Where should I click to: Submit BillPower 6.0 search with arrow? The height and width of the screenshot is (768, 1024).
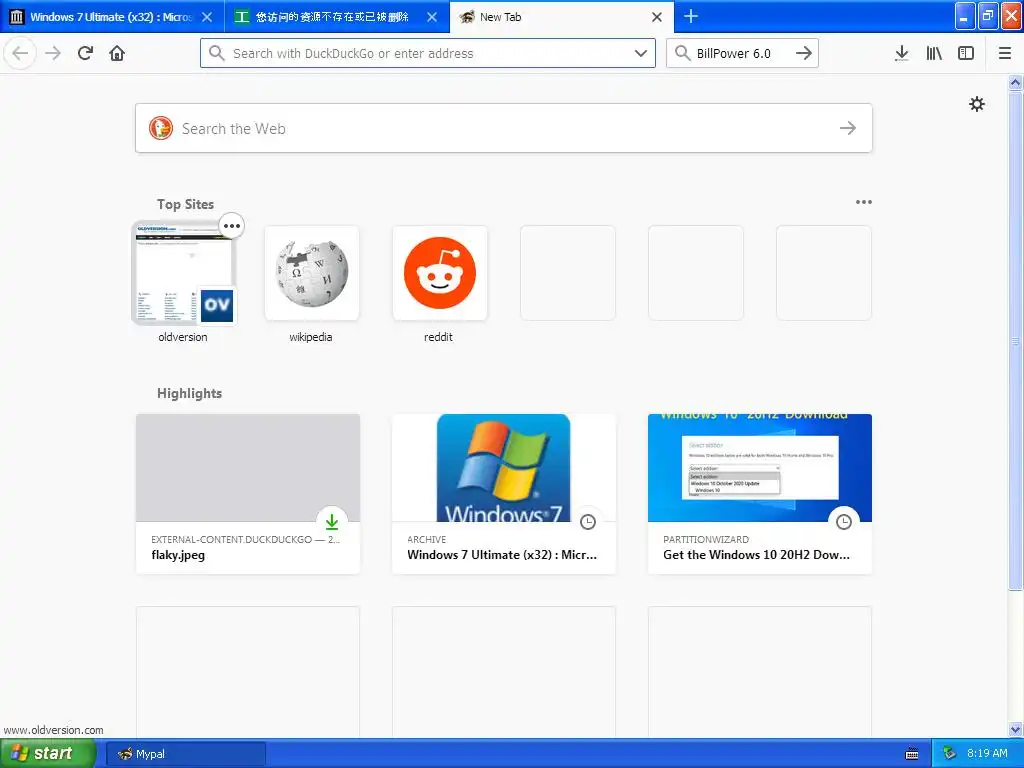(x=804, y=53)
